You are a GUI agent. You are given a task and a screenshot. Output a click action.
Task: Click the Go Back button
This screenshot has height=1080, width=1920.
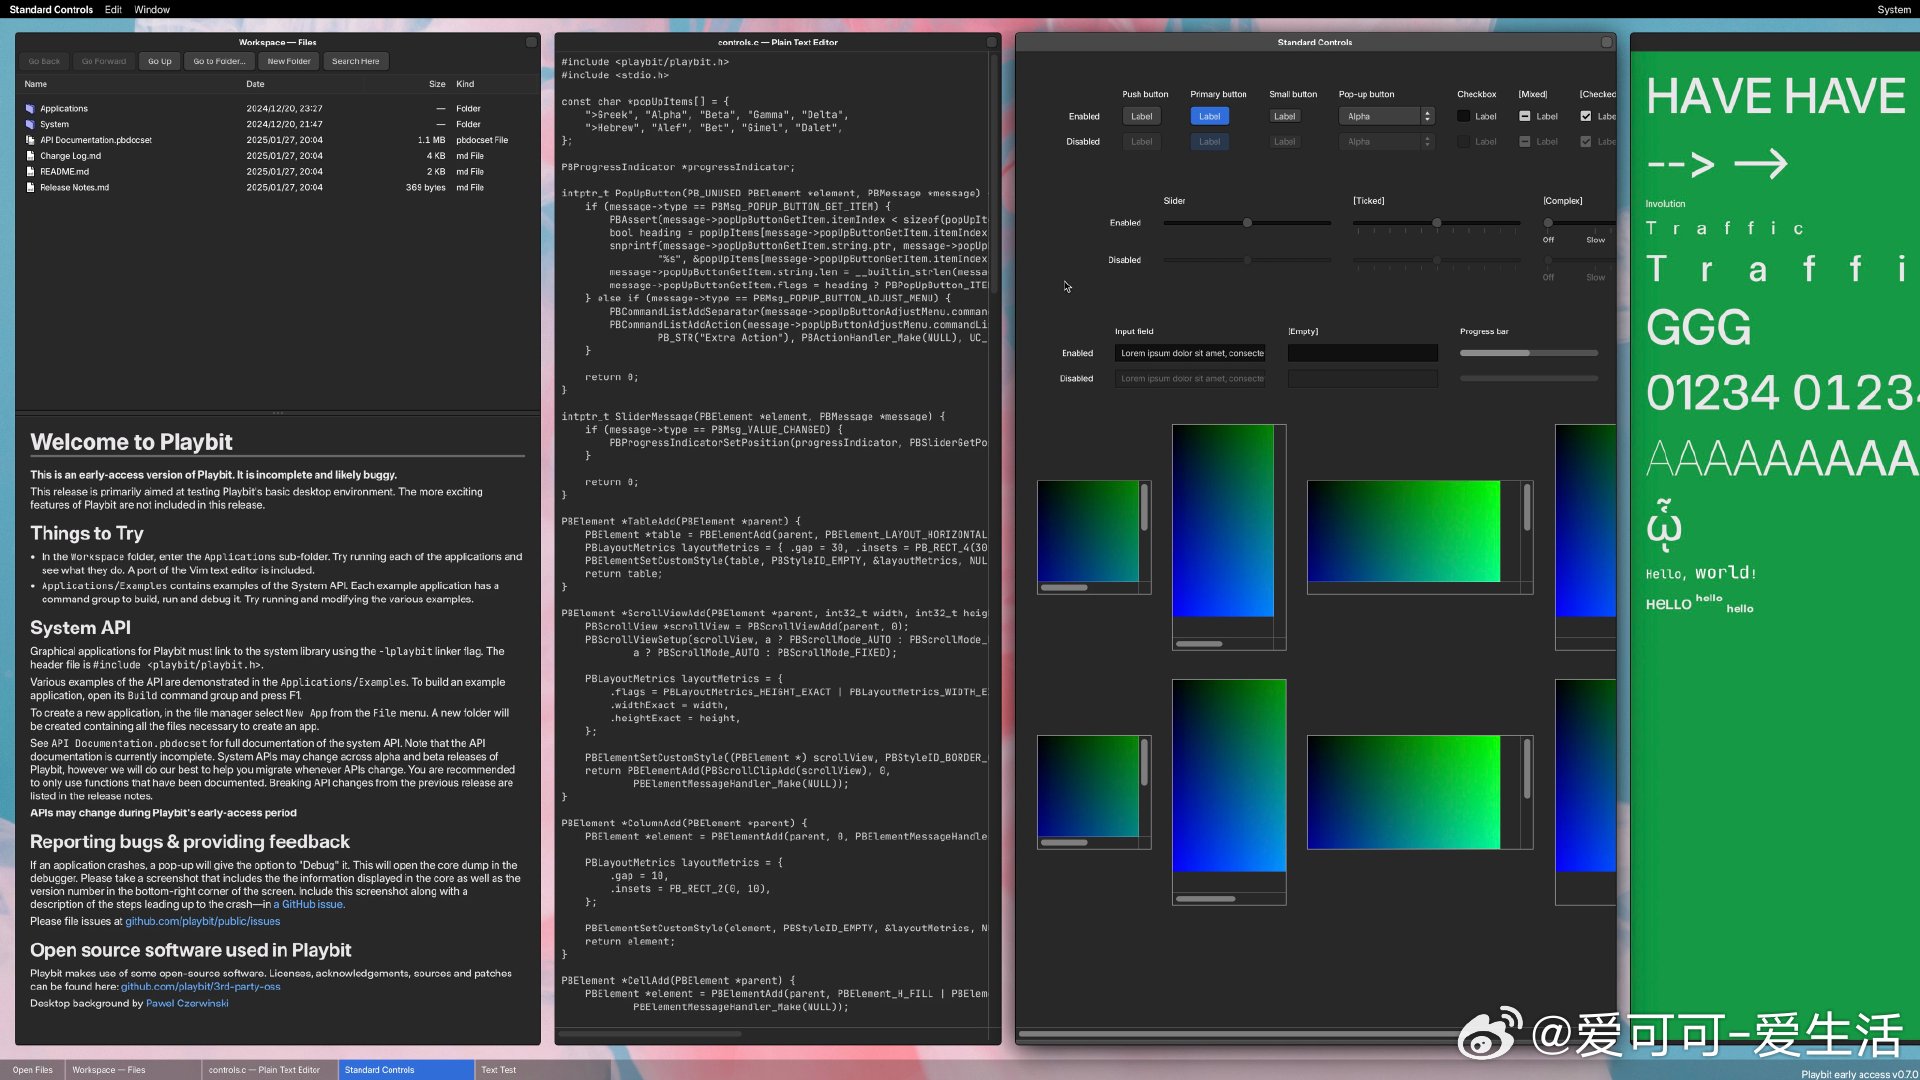tap(44, 61)
